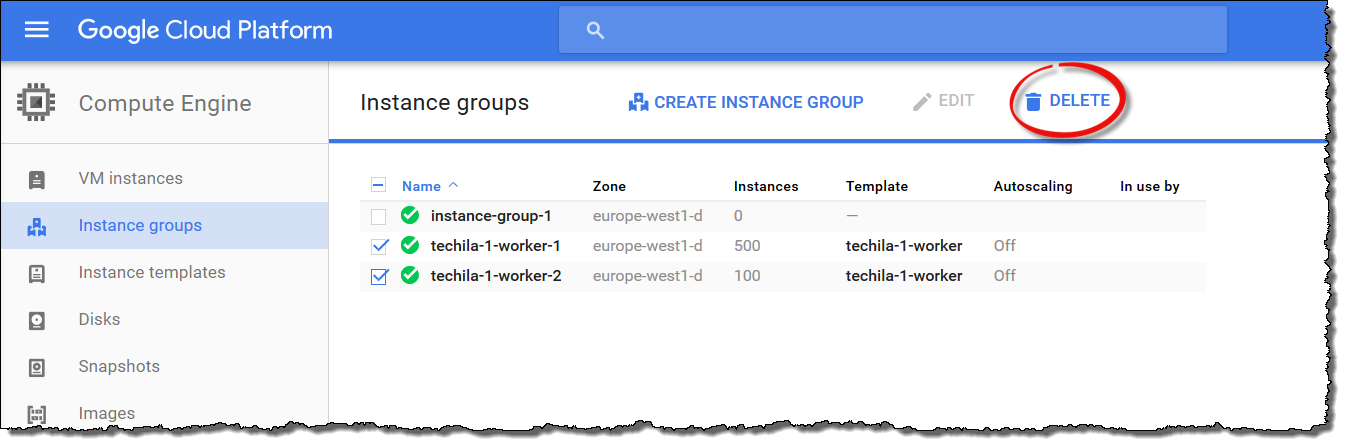This screenshot has width=1347, height=446.
Task: Toggle the select-all header checkbox
Action: (378, 185)
